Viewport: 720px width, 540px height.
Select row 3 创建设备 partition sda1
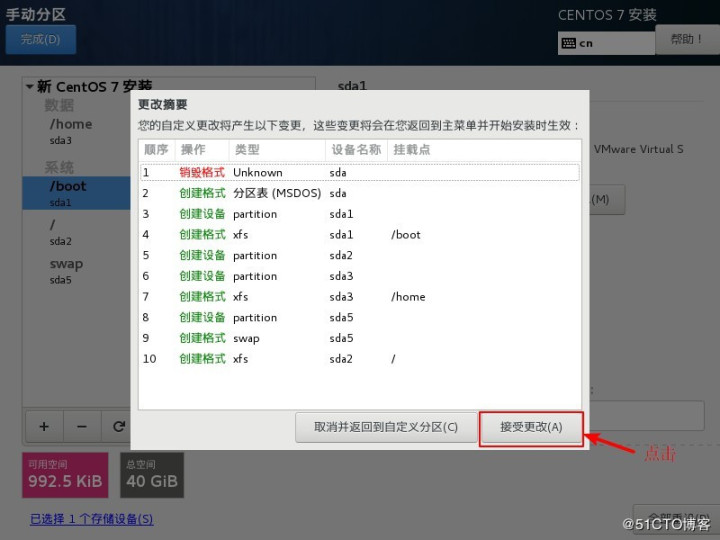click(360, 214)
